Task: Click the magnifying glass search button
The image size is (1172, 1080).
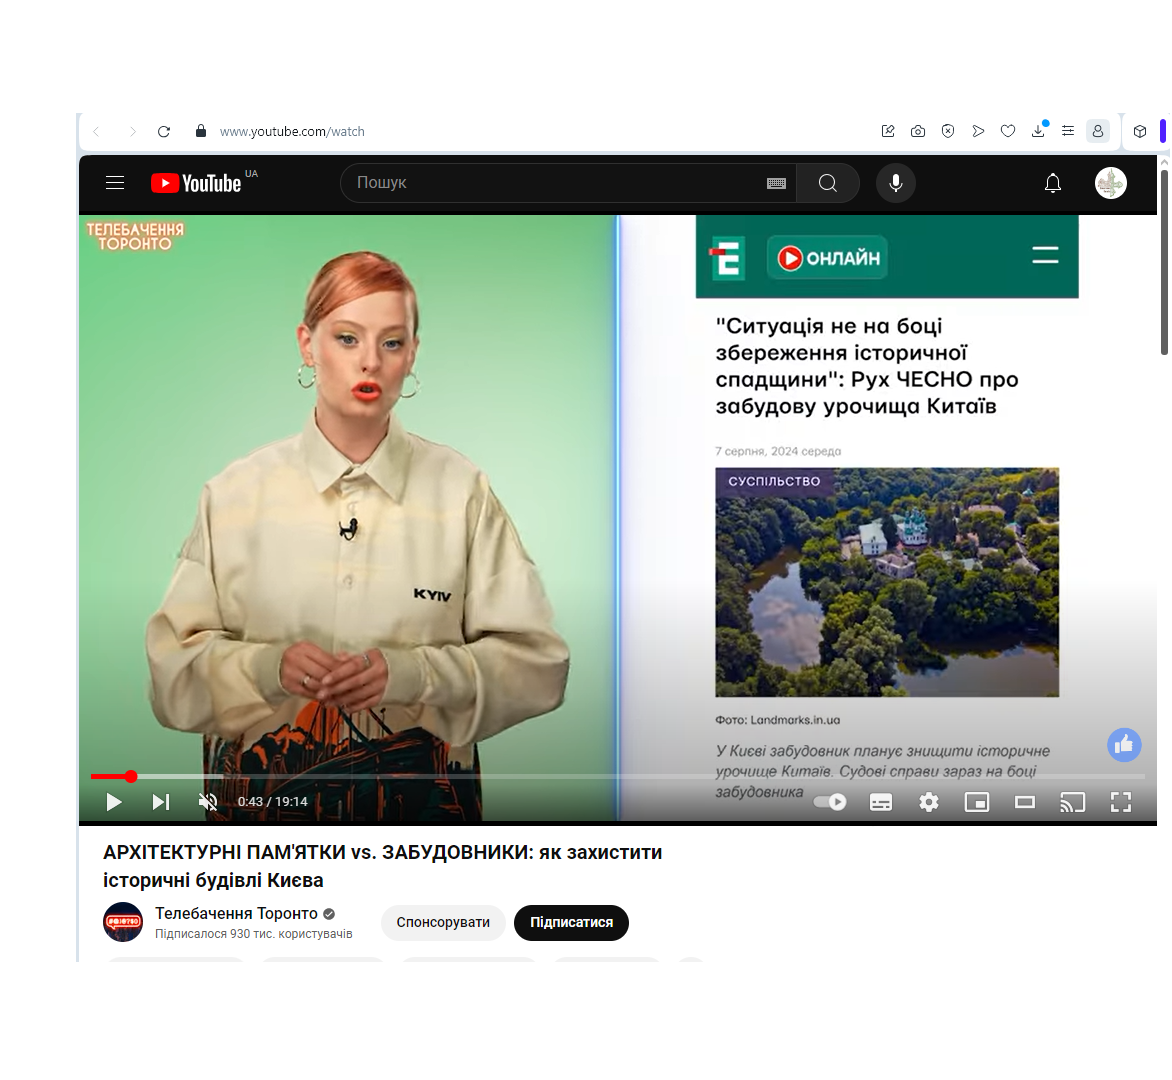Action: 827,183
